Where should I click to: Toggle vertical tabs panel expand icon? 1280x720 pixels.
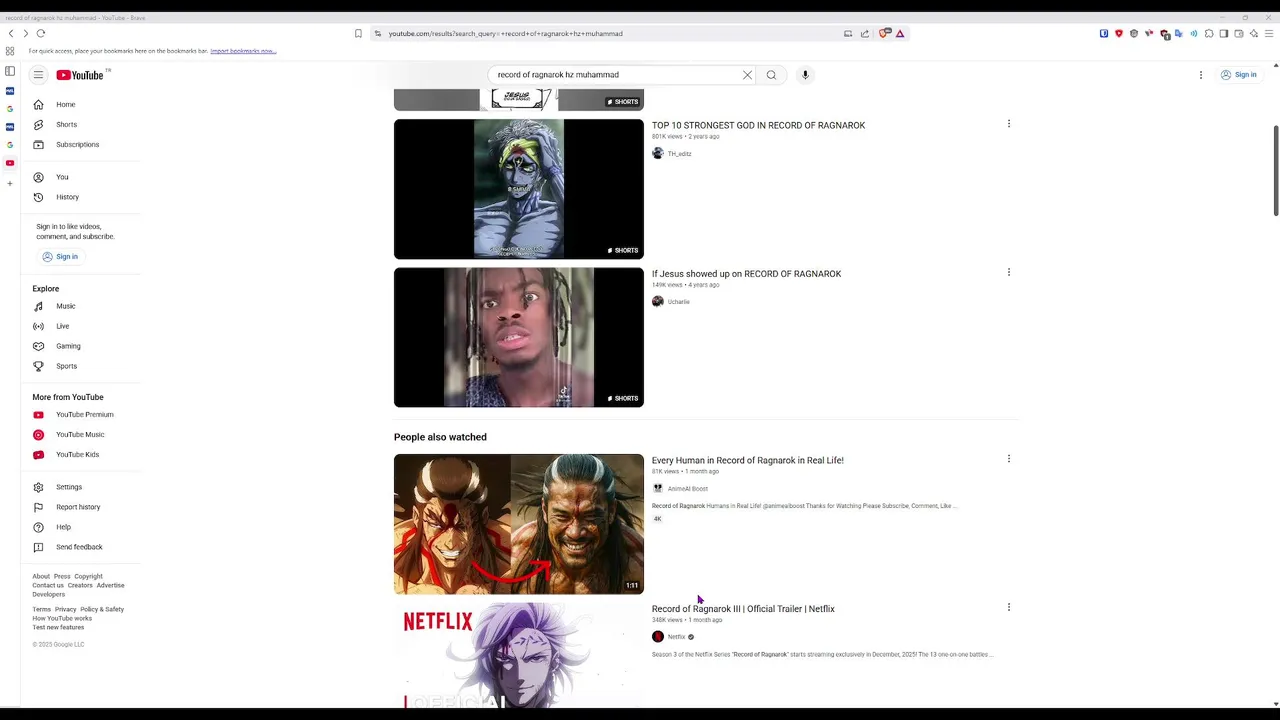[10, 71]
